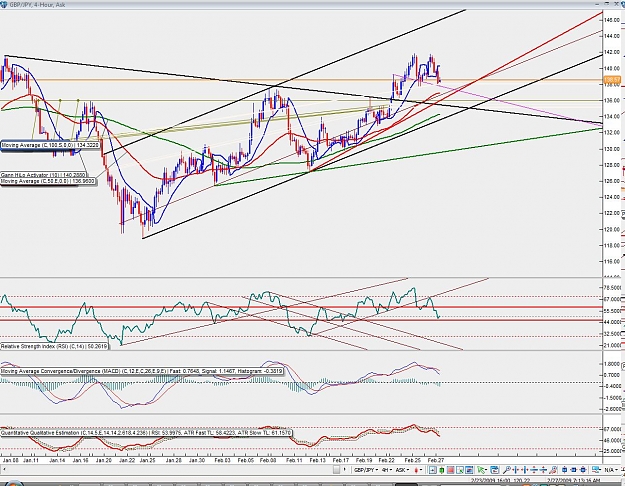Click the green cursor arrow tool
The image size is (625, 486).
pos(481,470)
